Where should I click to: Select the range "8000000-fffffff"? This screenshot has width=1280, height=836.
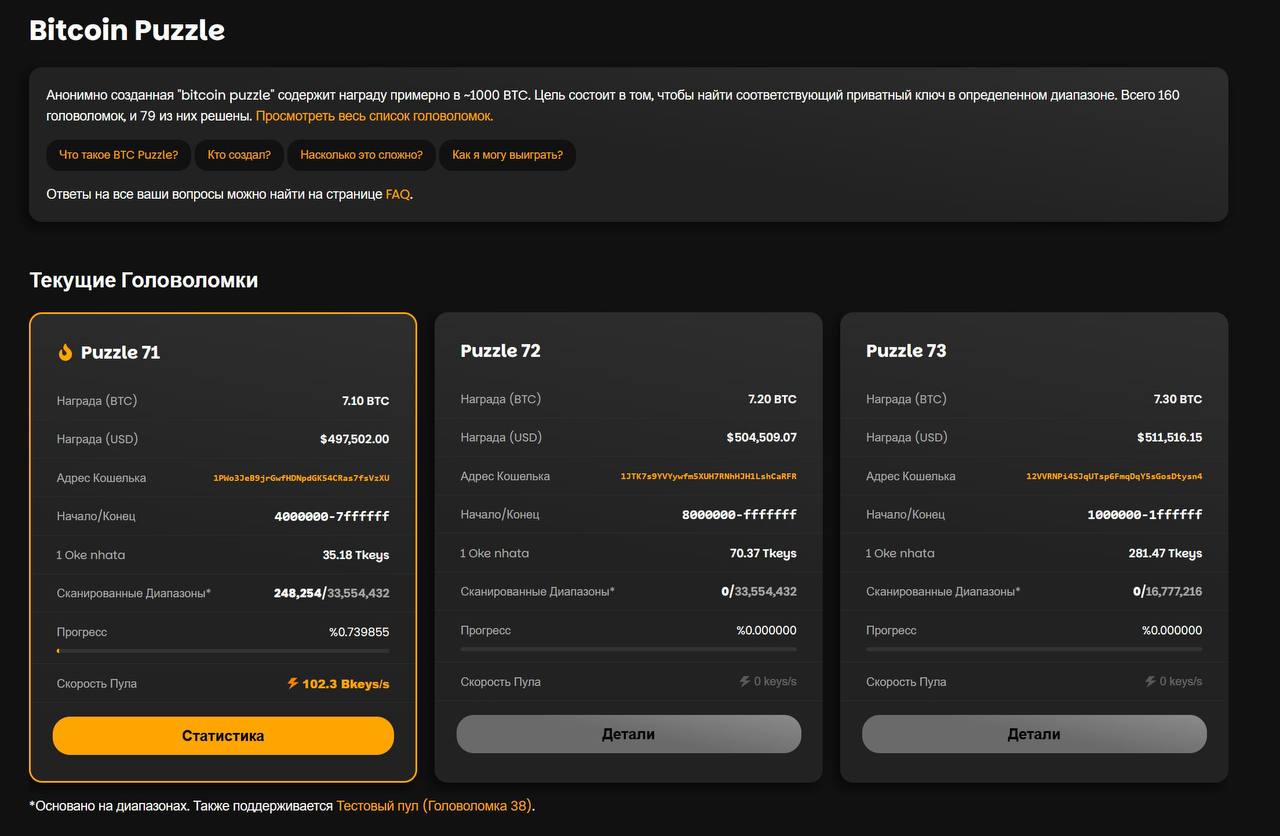739,514
